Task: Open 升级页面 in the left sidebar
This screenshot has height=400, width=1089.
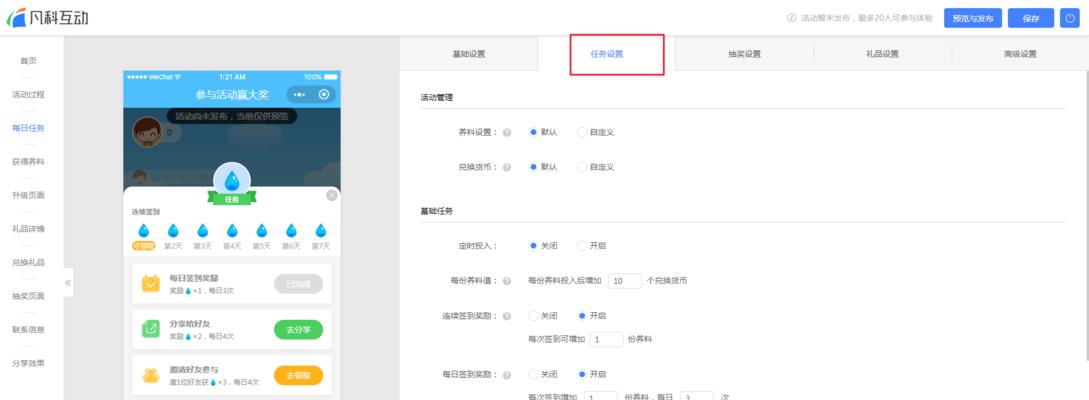Action: [28, 195]
